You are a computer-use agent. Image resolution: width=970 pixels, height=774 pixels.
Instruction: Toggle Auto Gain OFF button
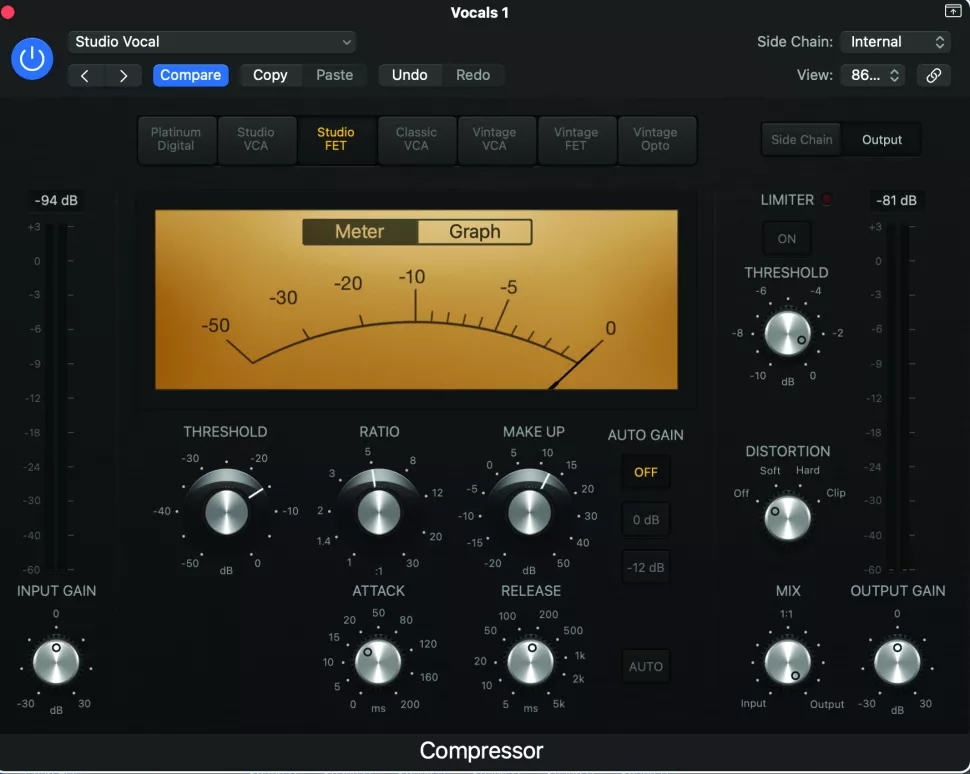pos(645,472)
